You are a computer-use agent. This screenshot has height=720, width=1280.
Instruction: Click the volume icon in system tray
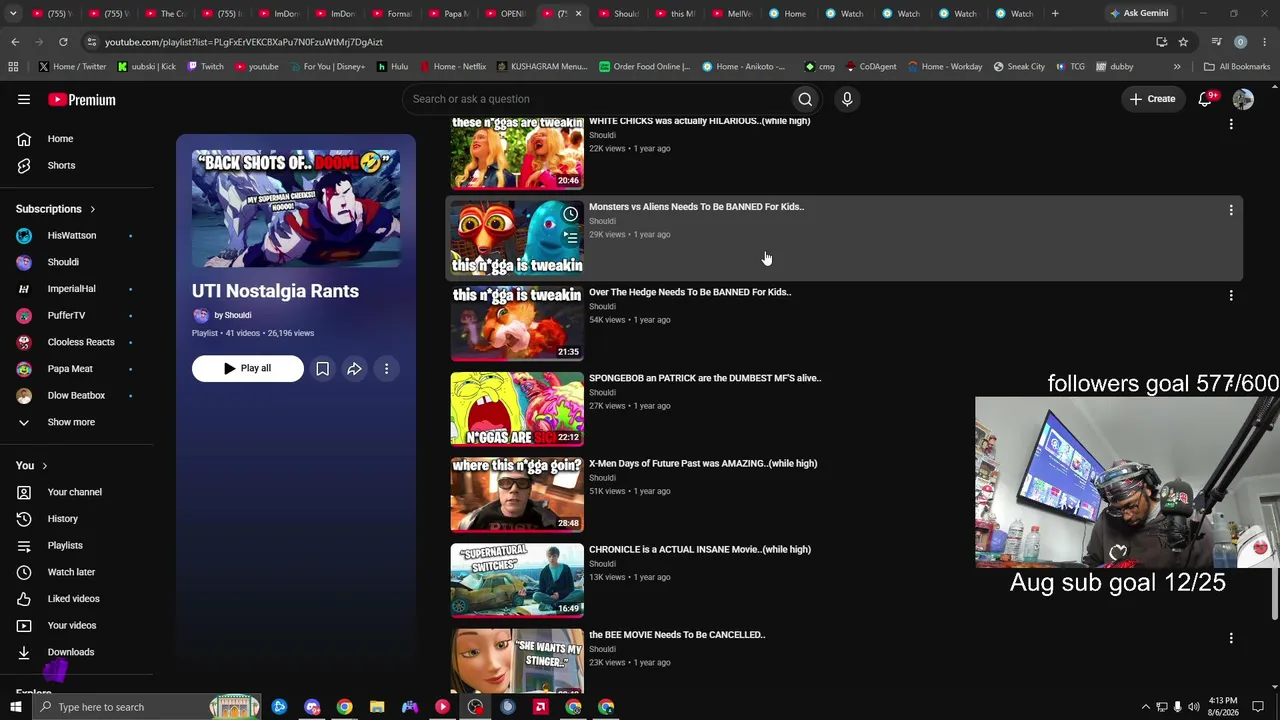pyautogui.click(x=1194, y=707)
